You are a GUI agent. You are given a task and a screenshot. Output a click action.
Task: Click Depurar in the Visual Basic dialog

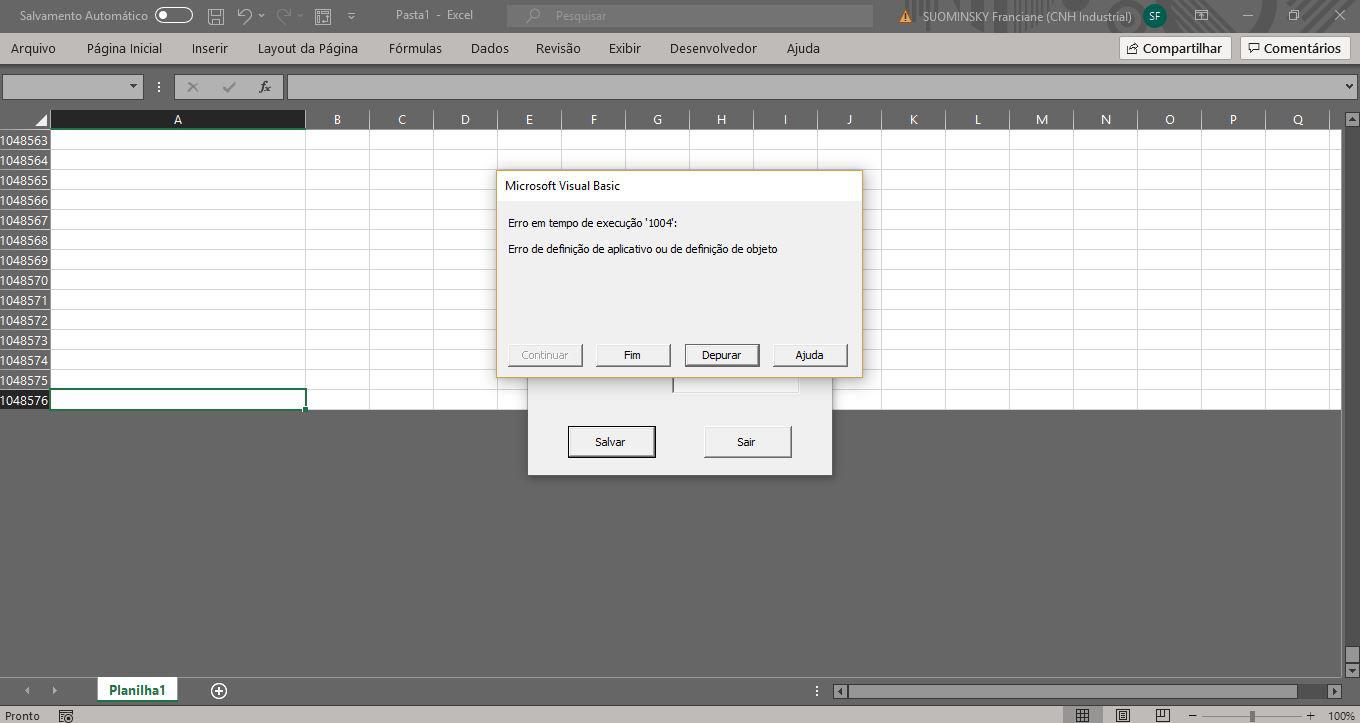(721, 355)
